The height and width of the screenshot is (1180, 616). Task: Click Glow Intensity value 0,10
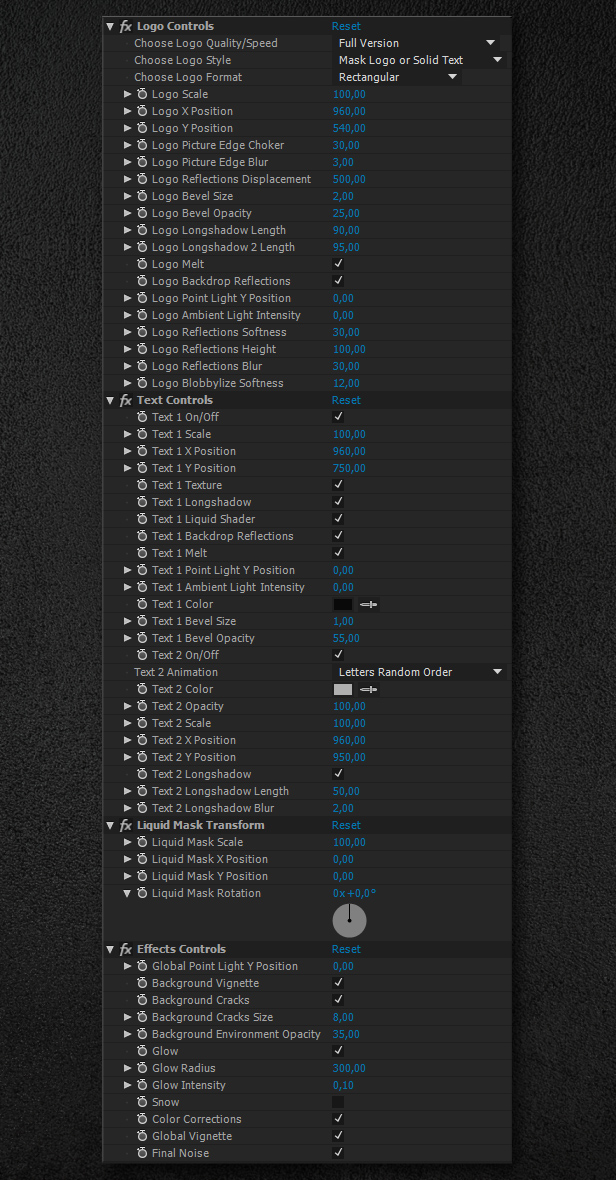[x=343, y=1085]
